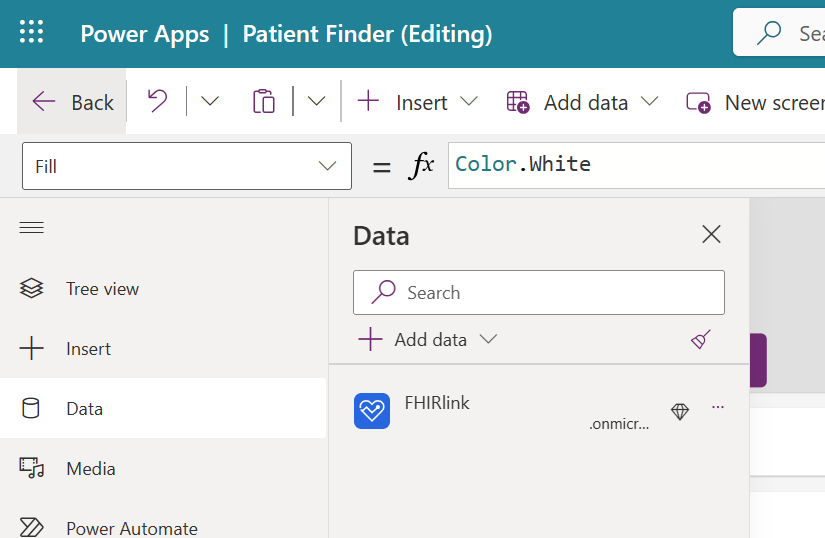Click the fx formula icon

click(x=421, y=166)
